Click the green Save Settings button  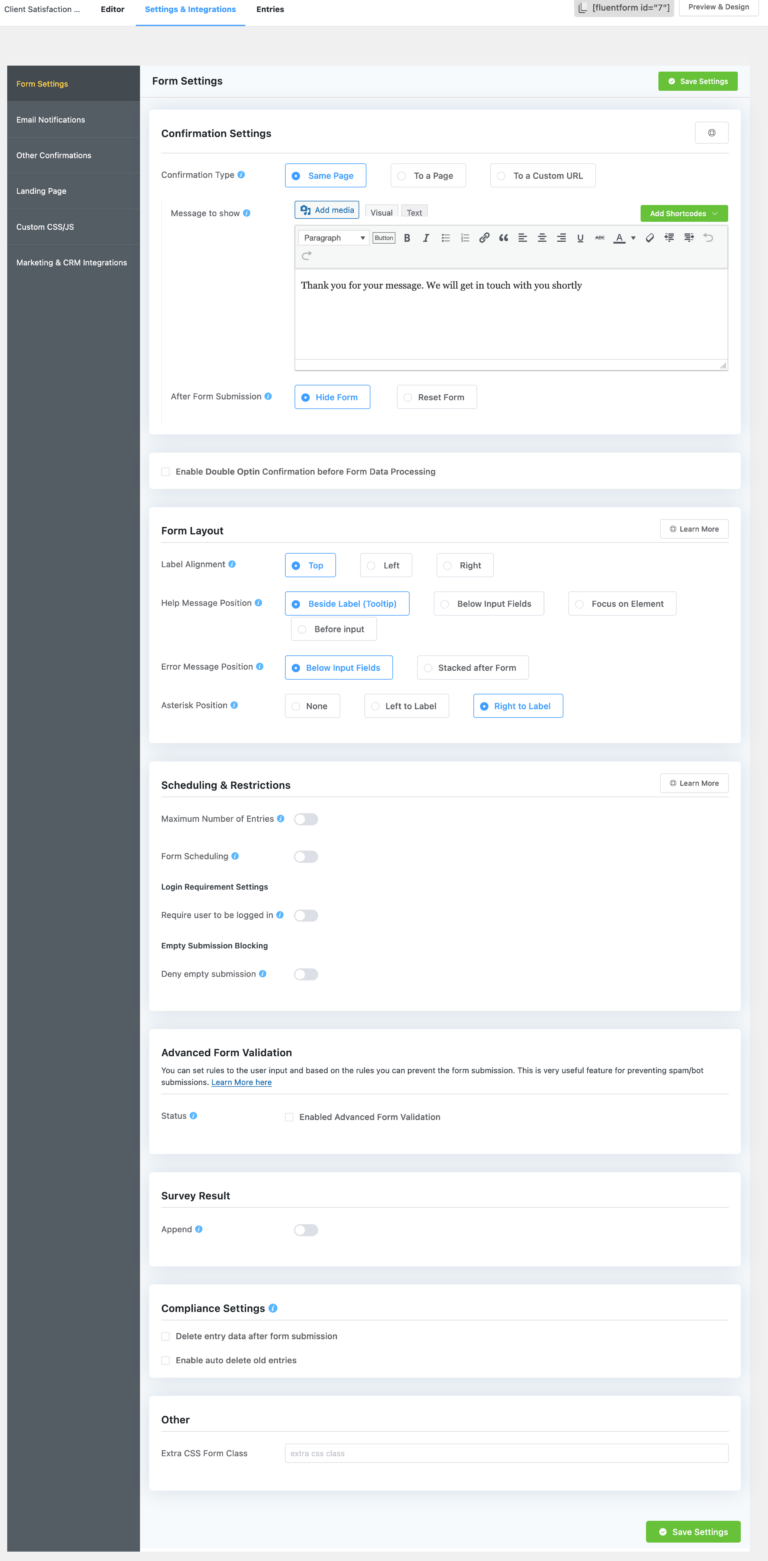697,81
